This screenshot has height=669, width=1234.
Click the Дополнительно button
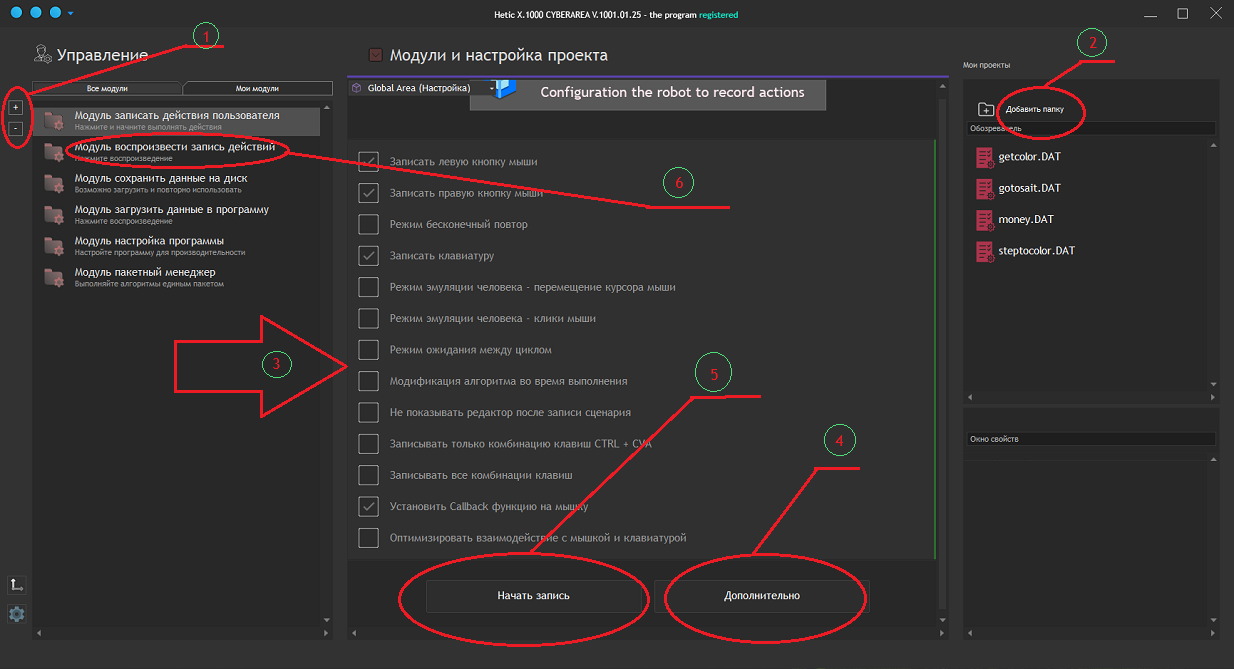click(762, 596)
